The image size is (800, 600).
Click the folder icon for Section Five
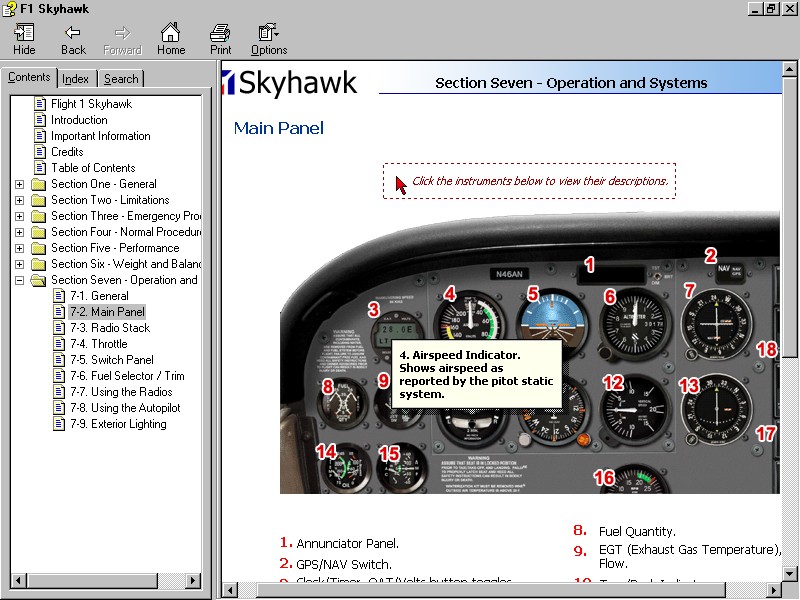tap(39, 248)
